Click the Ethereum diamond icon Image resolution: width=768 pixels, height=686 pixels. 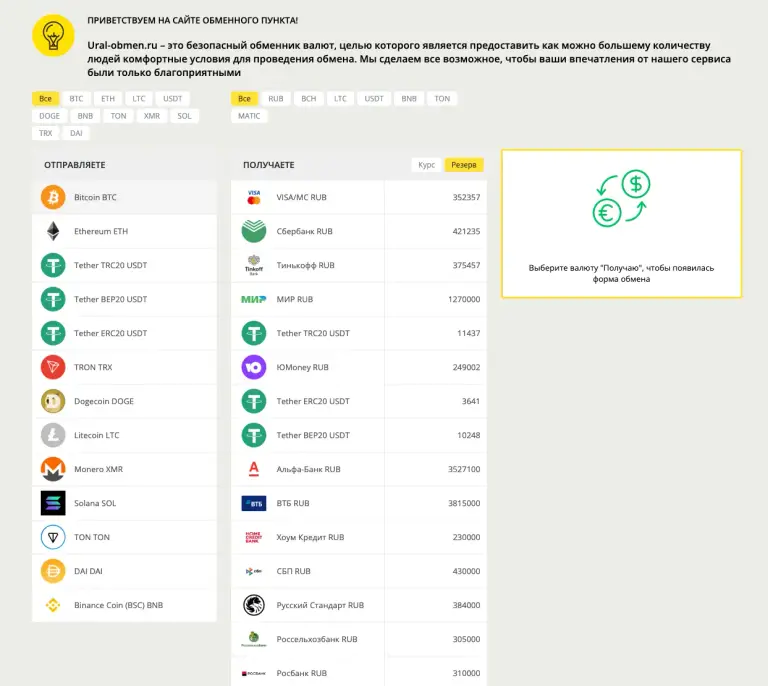click(x=53, y=231)
